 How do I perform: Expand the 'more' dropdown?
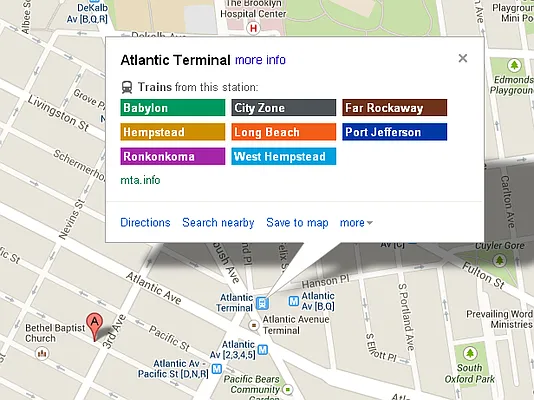(356, 223)
